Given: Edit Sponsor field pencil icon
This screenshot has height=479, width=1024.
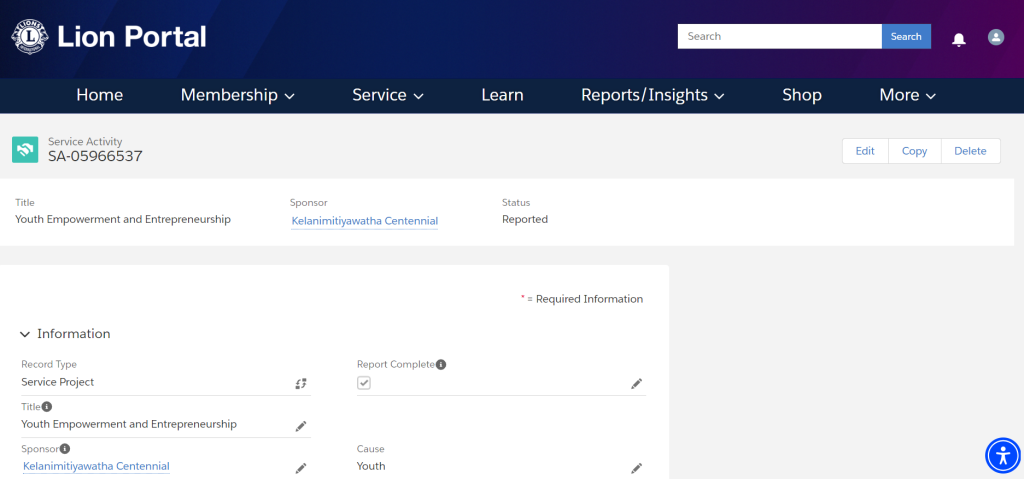Looking at the screenshot, I should click(300, 468).
